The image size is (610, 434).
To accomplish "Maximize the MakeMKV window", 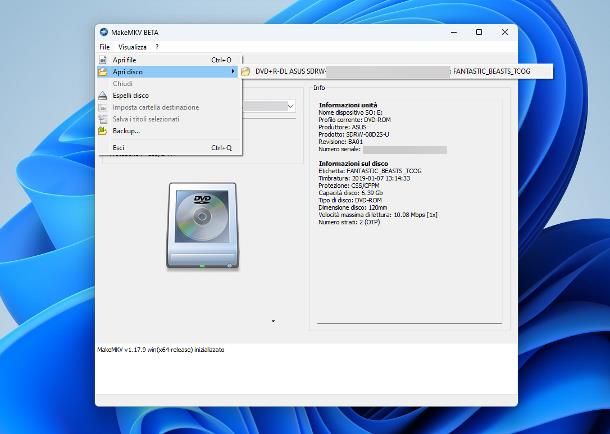I will tap(479, 32).
